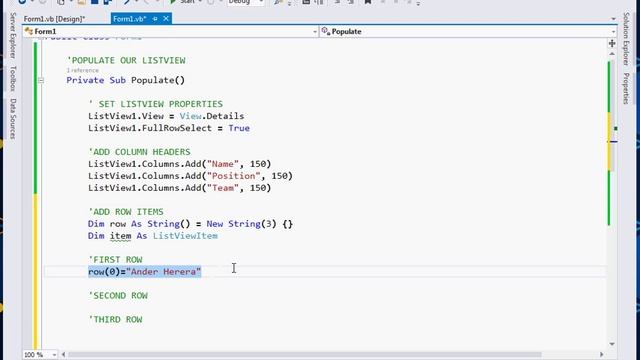The image size is (640, 360).
Task: Switch to the Form1.vb [Design] tab
Action: tap(54, 19)
